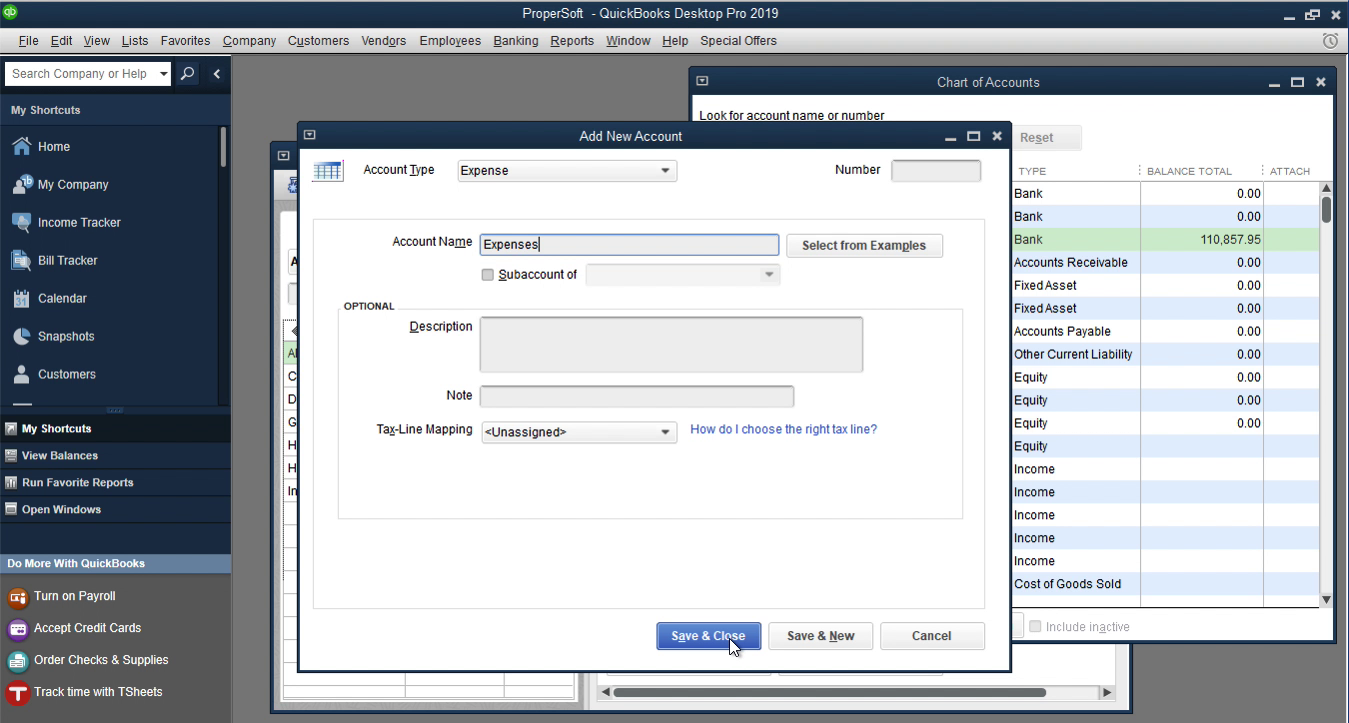Click Save & Close button
This screenshot has width=1349, height=723.
click(x=708, y=636)
